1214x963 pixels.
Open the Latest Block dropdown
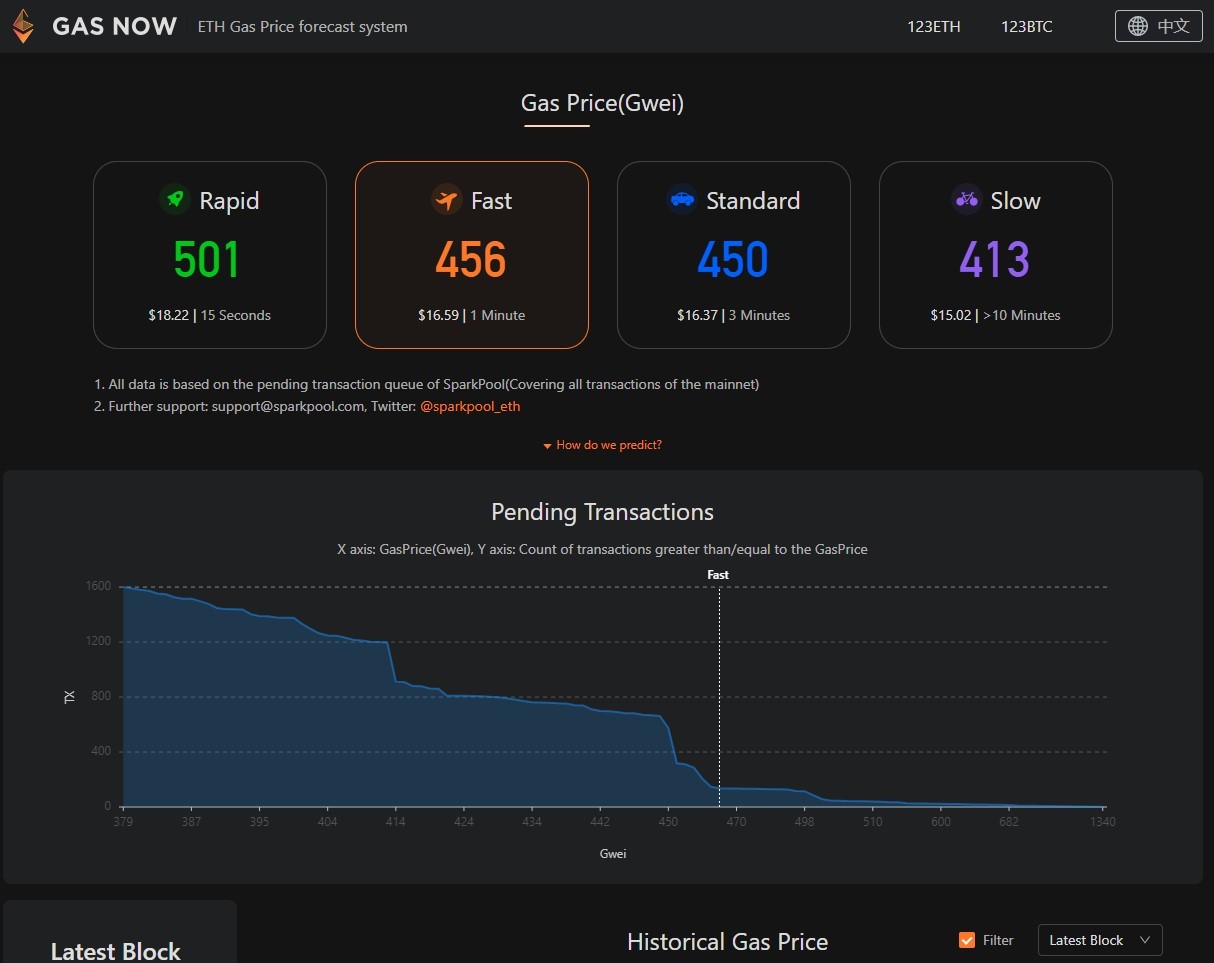click(1100, 940)
